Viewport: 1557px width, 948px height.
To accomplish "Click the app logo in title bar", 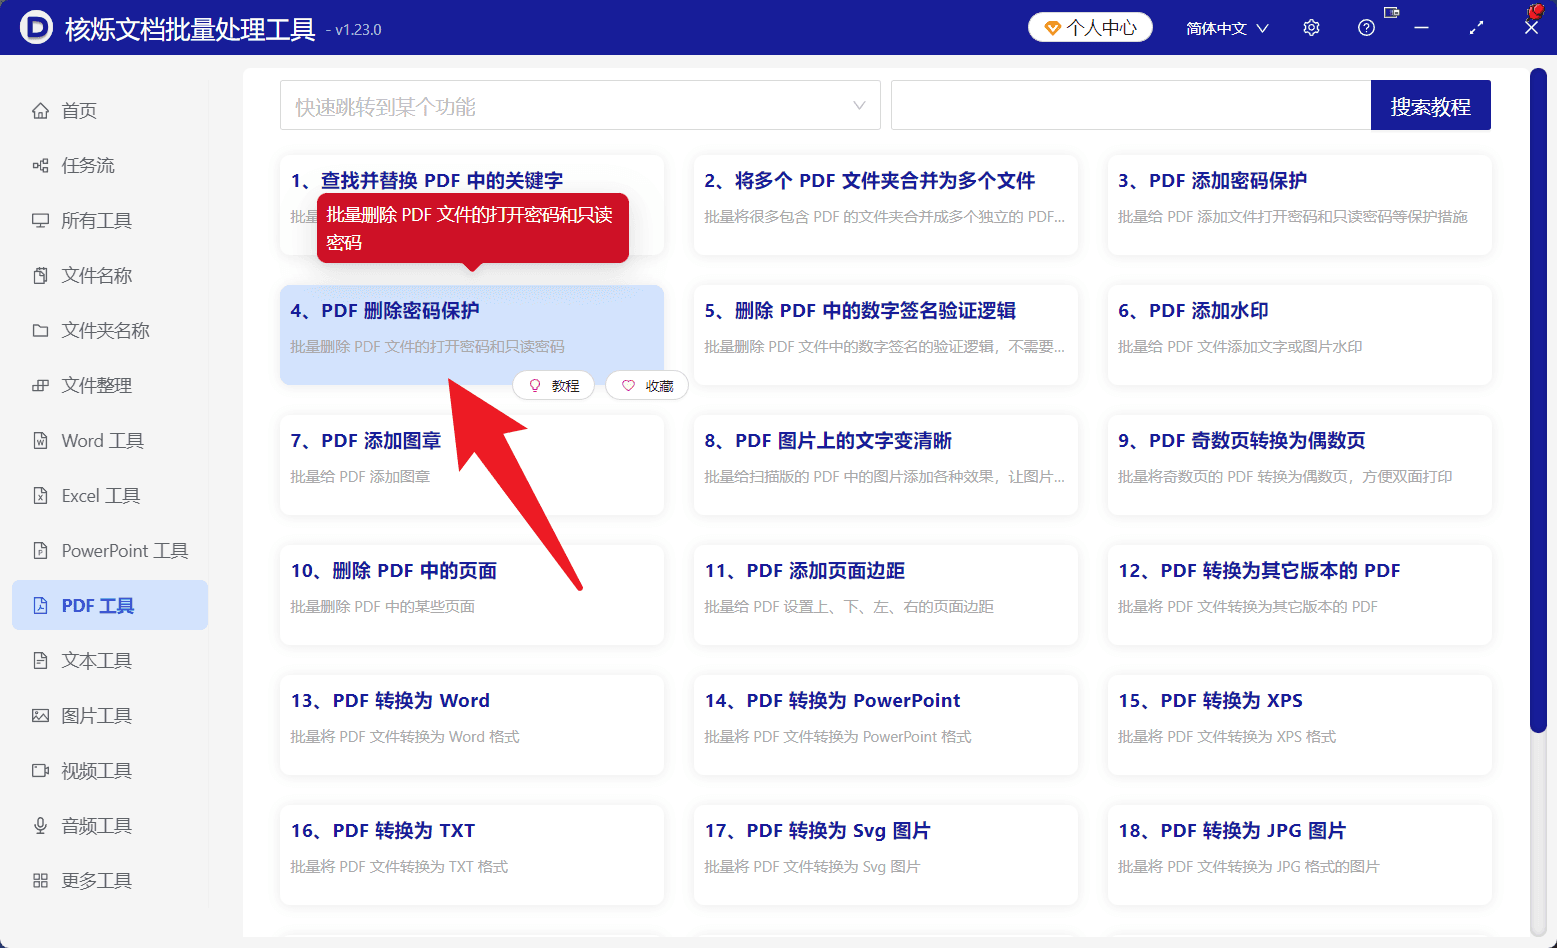I will pos(36,28).
